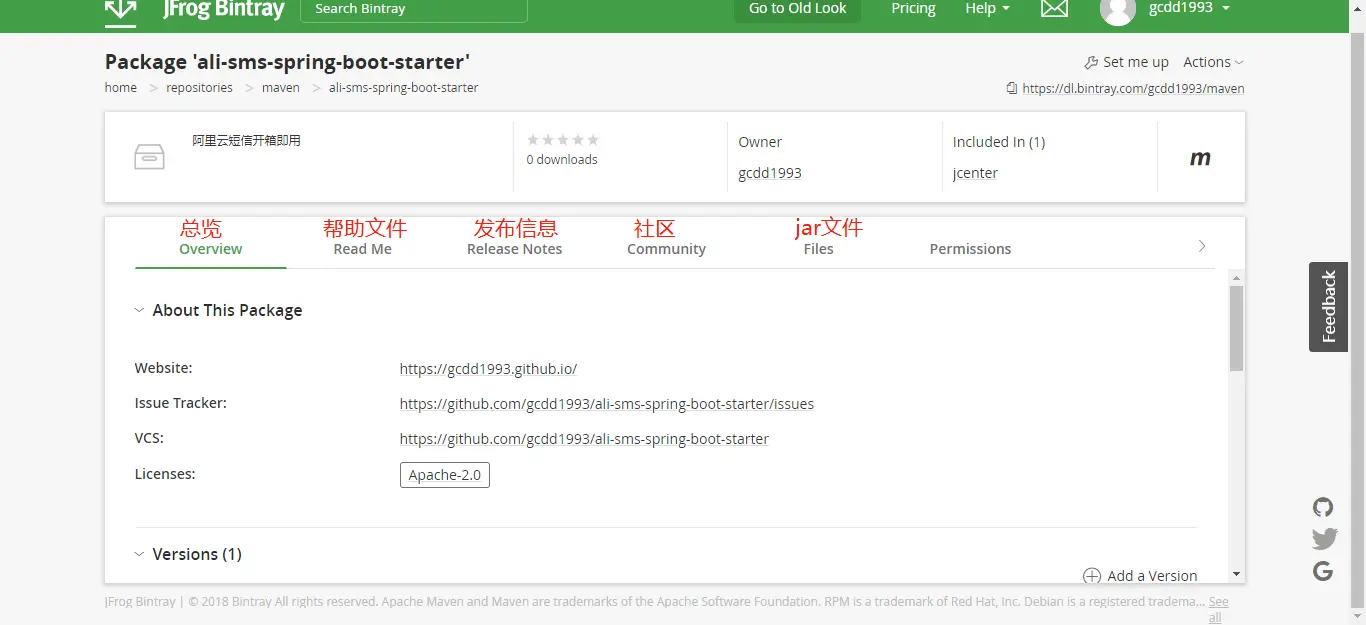Open the Feedback side button

tap(1328, 307)
